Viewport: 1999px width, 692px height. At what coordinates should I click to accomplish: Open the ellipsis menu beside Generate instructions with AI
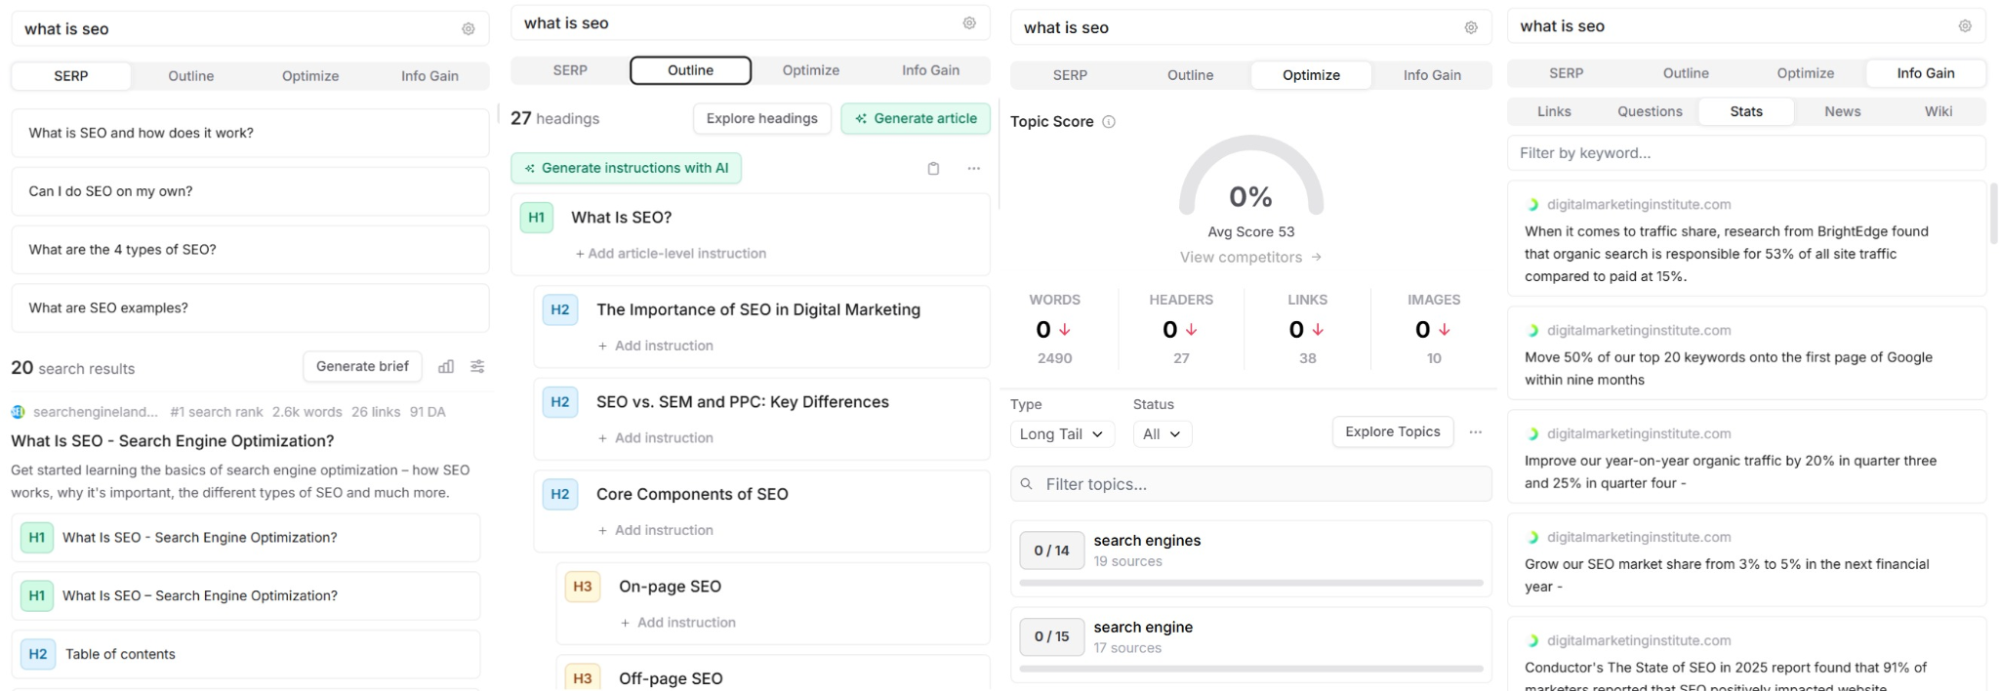(x=974, y=169)
